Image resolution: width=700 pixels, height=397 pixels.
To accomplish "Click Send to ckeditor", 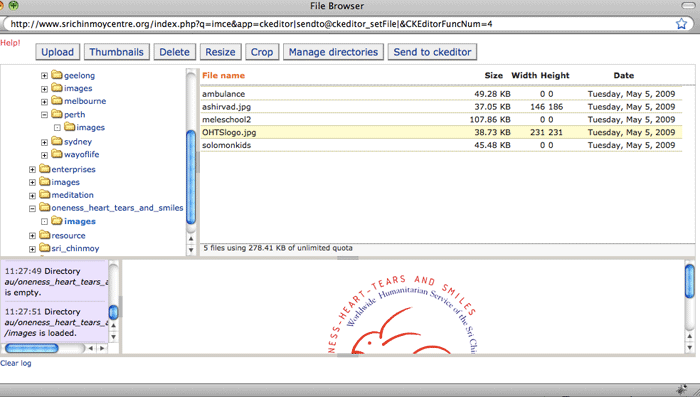I will tap(432, 52).
